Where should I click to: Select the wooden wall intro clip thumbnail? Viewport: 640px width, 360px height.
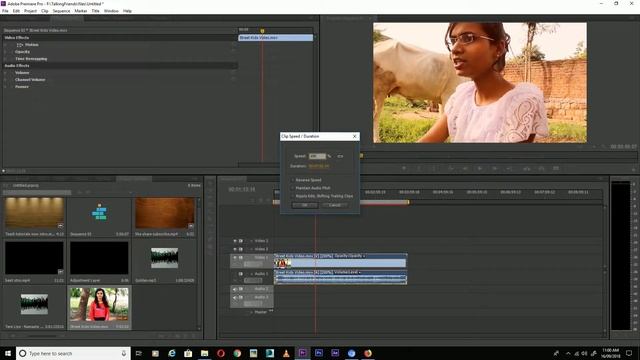34,213
